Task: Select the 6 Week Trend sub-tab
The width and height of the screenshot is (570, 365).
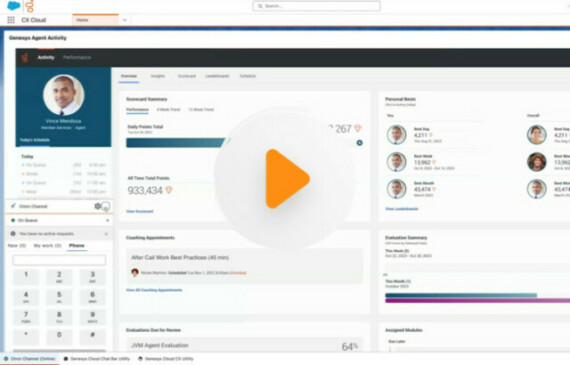Action: tap(168, 109)
